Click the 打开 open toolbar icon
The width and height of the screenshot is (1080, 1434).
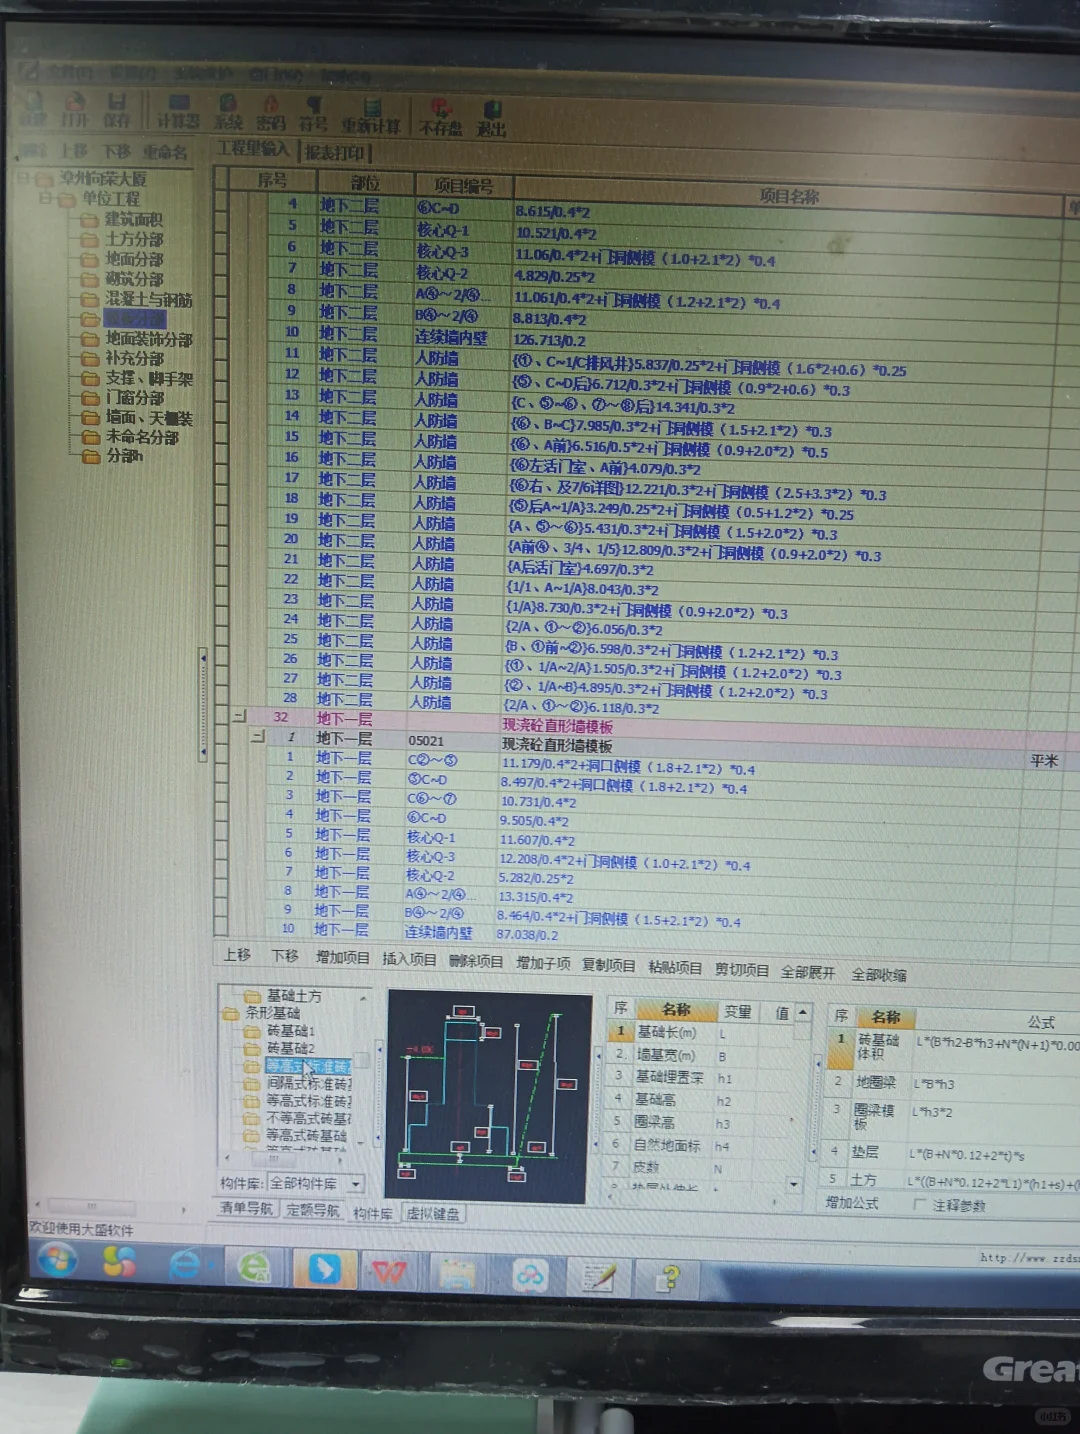[74, 109]
